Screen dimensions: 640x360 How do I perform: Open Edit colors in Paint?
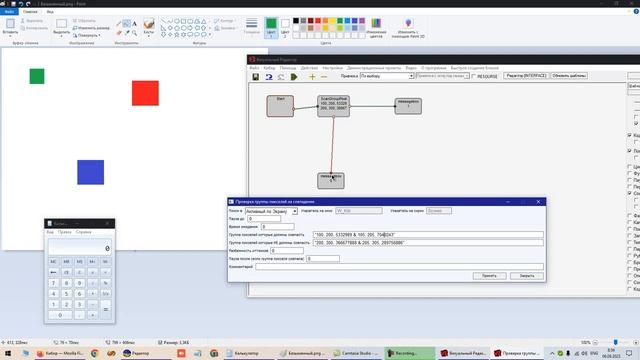376,28
